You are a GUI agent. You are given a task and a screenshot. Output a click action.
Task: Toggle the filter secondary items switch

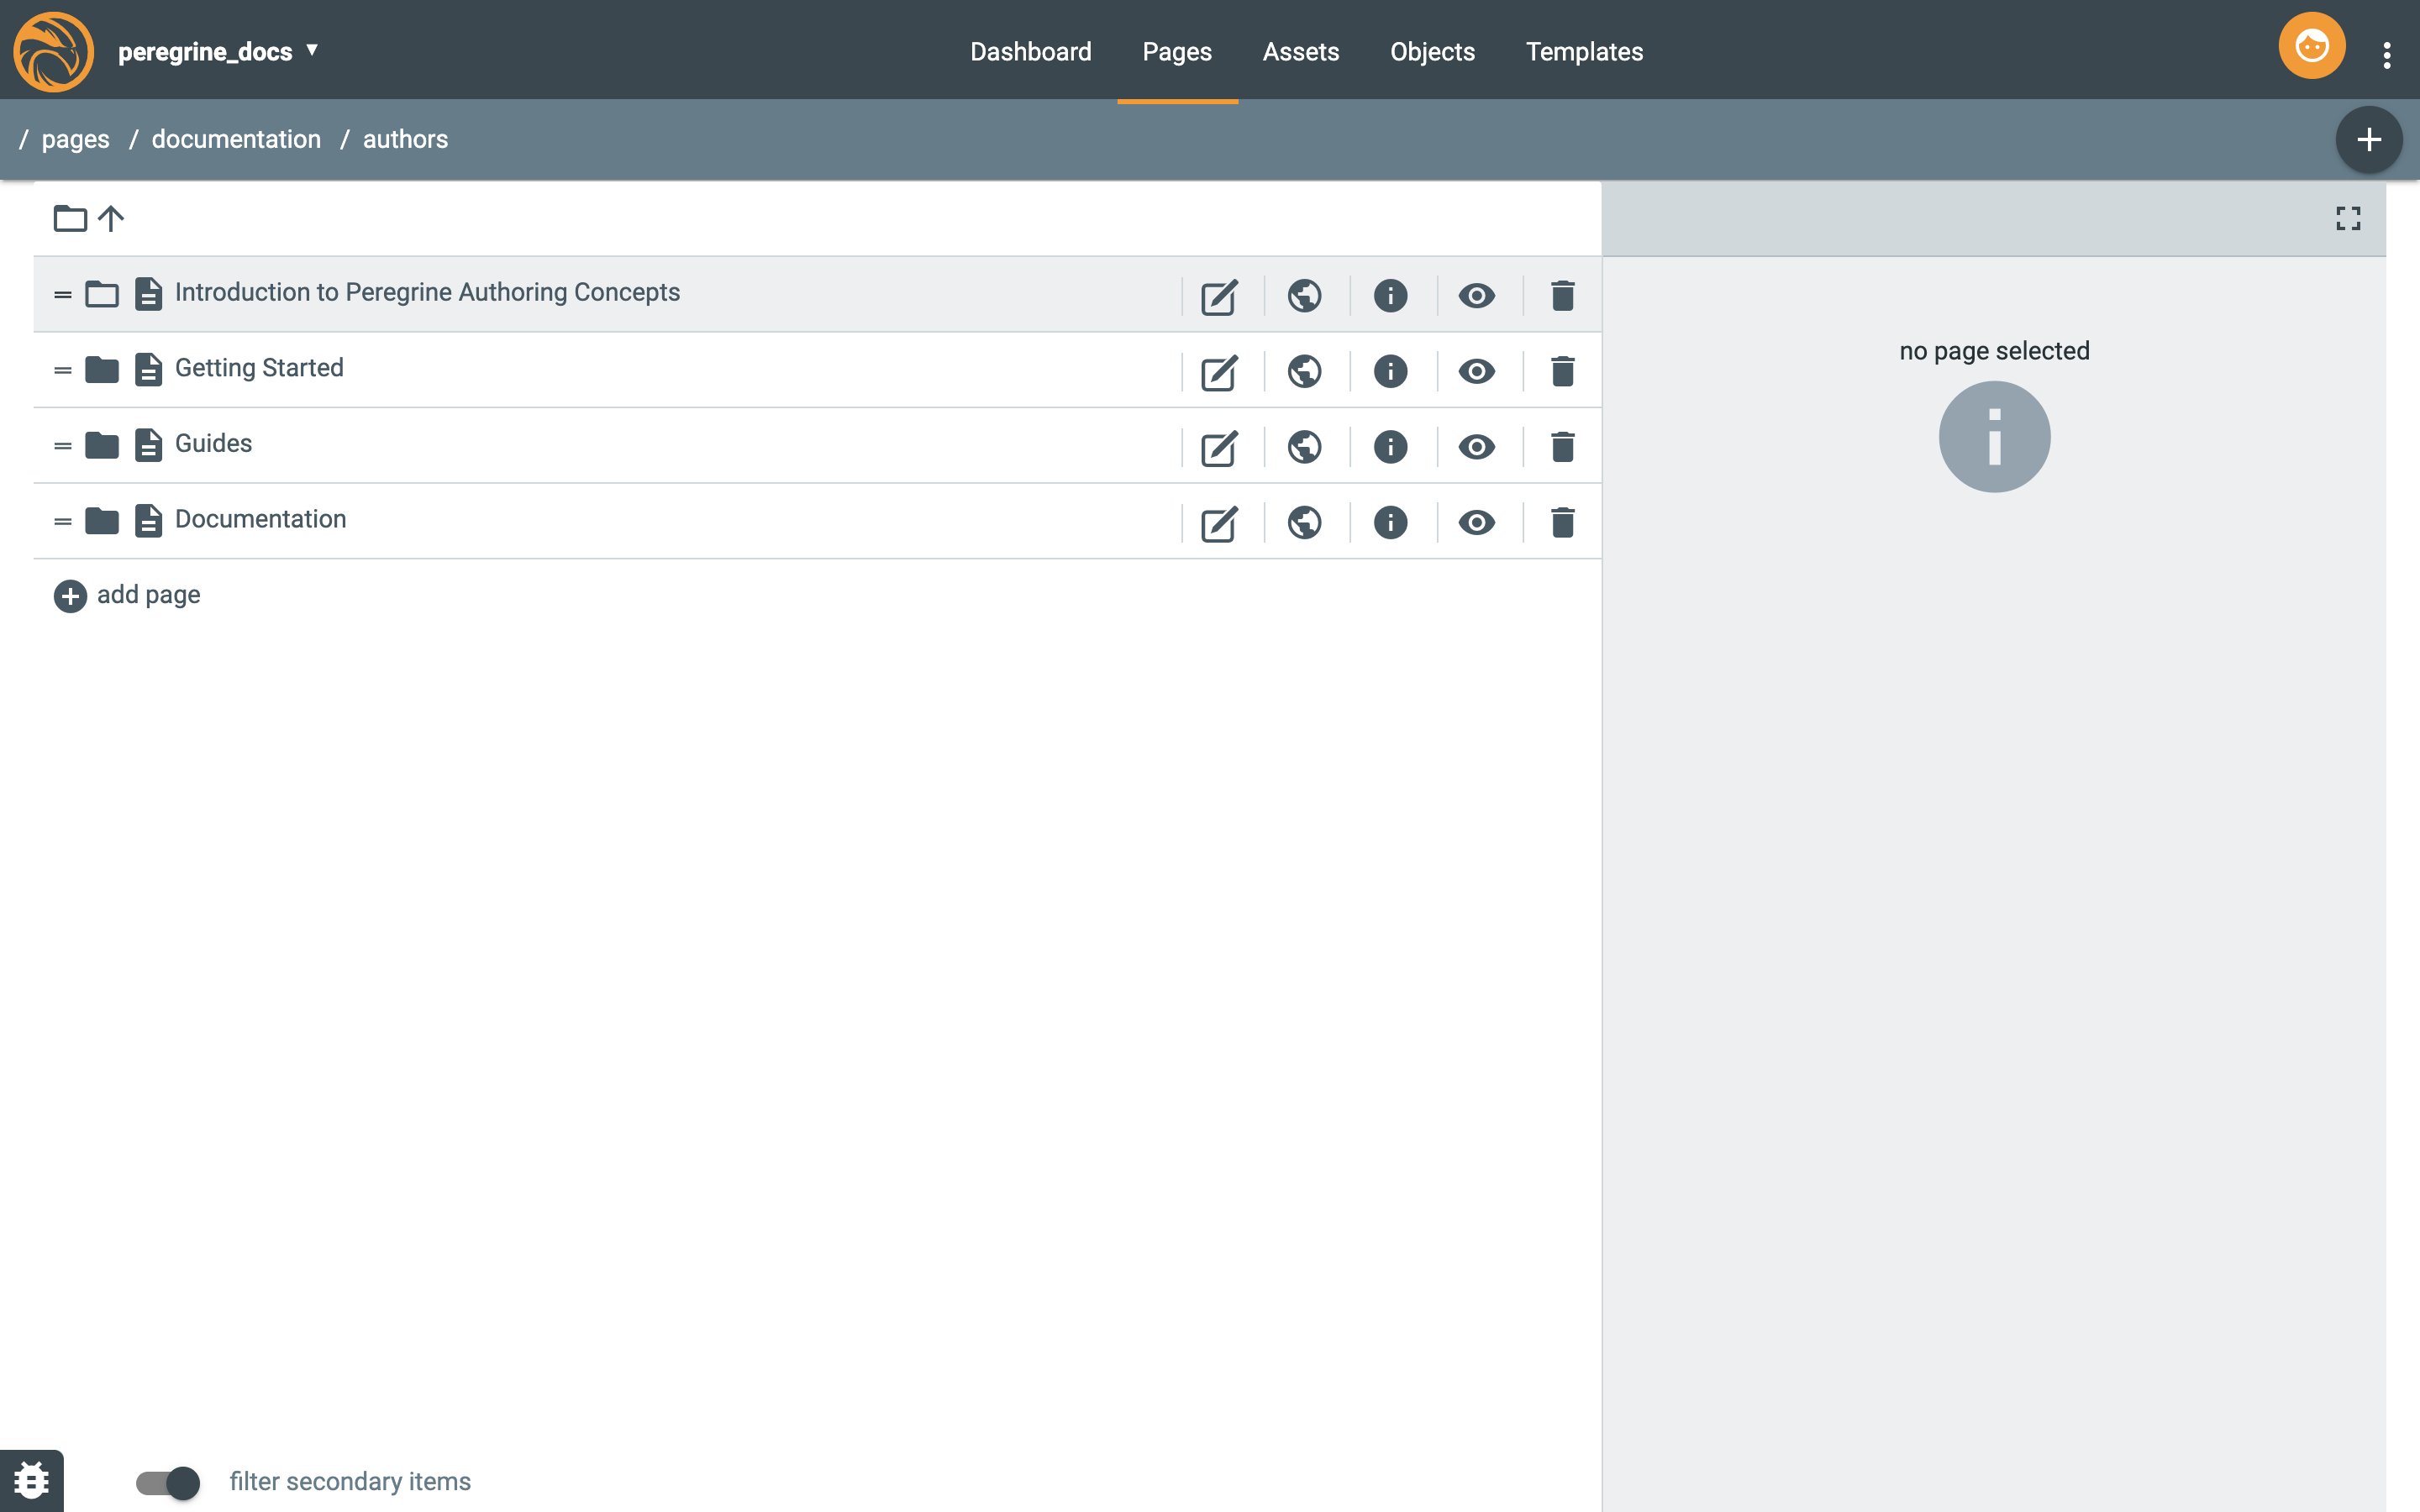pyautogui.click(x=168, y=1481)
